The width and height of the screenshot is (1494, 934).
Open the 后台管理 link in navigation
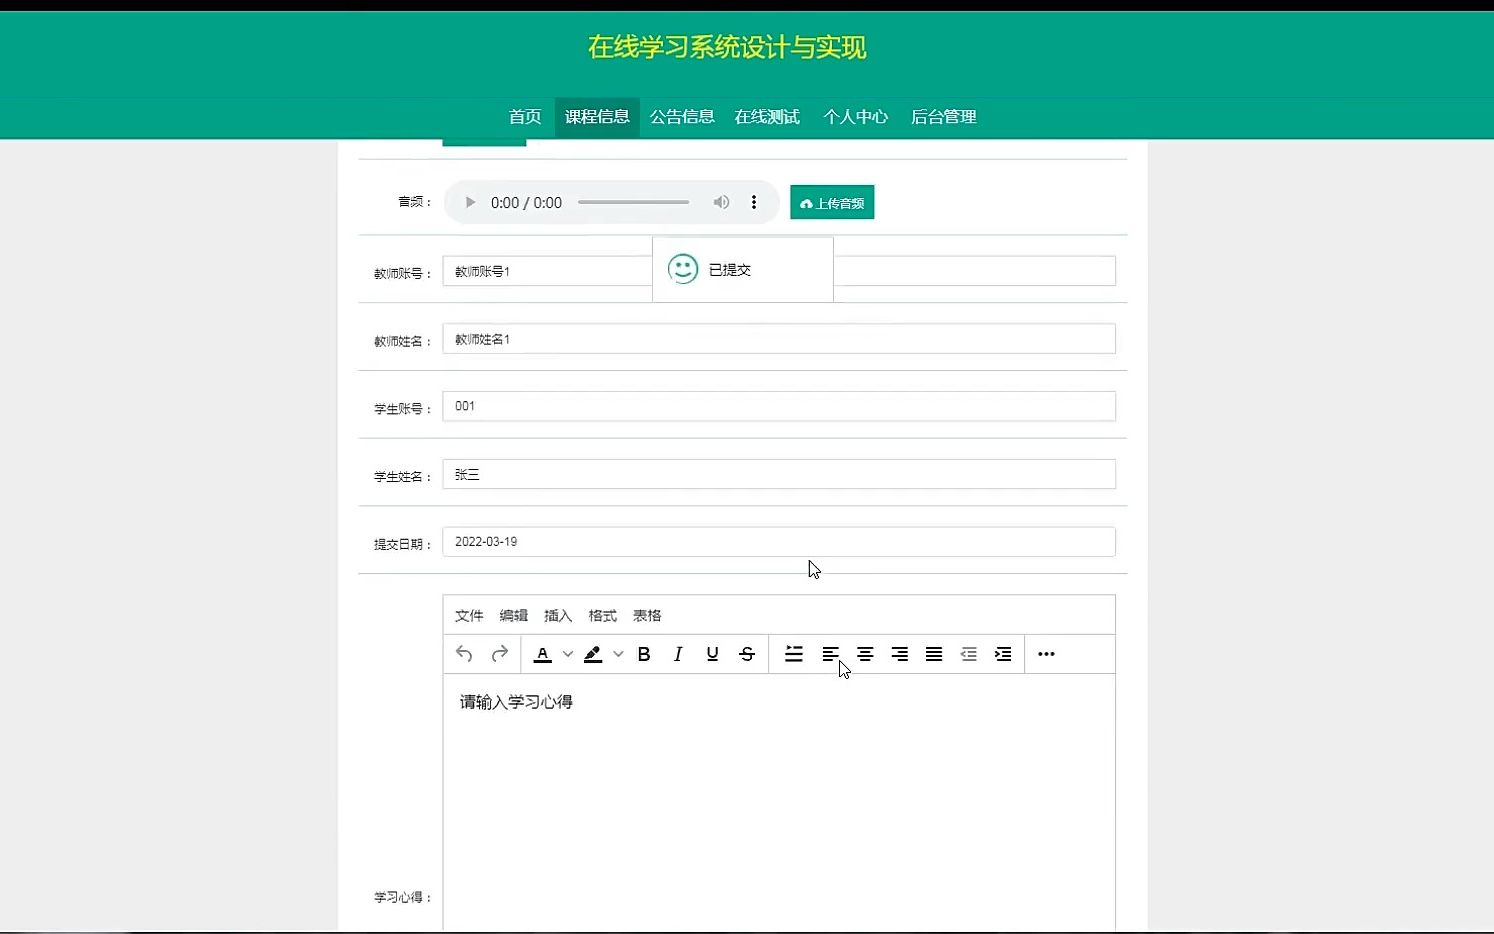pos(943,116)
